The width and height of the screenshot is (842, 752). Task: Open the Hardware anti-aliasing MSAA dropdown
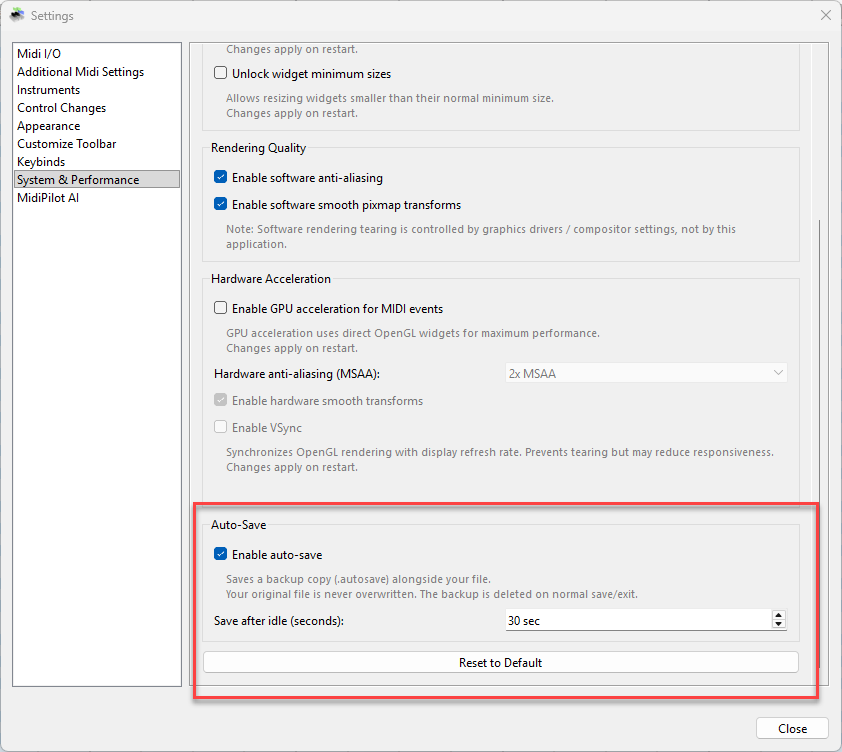tap(646, 372)
